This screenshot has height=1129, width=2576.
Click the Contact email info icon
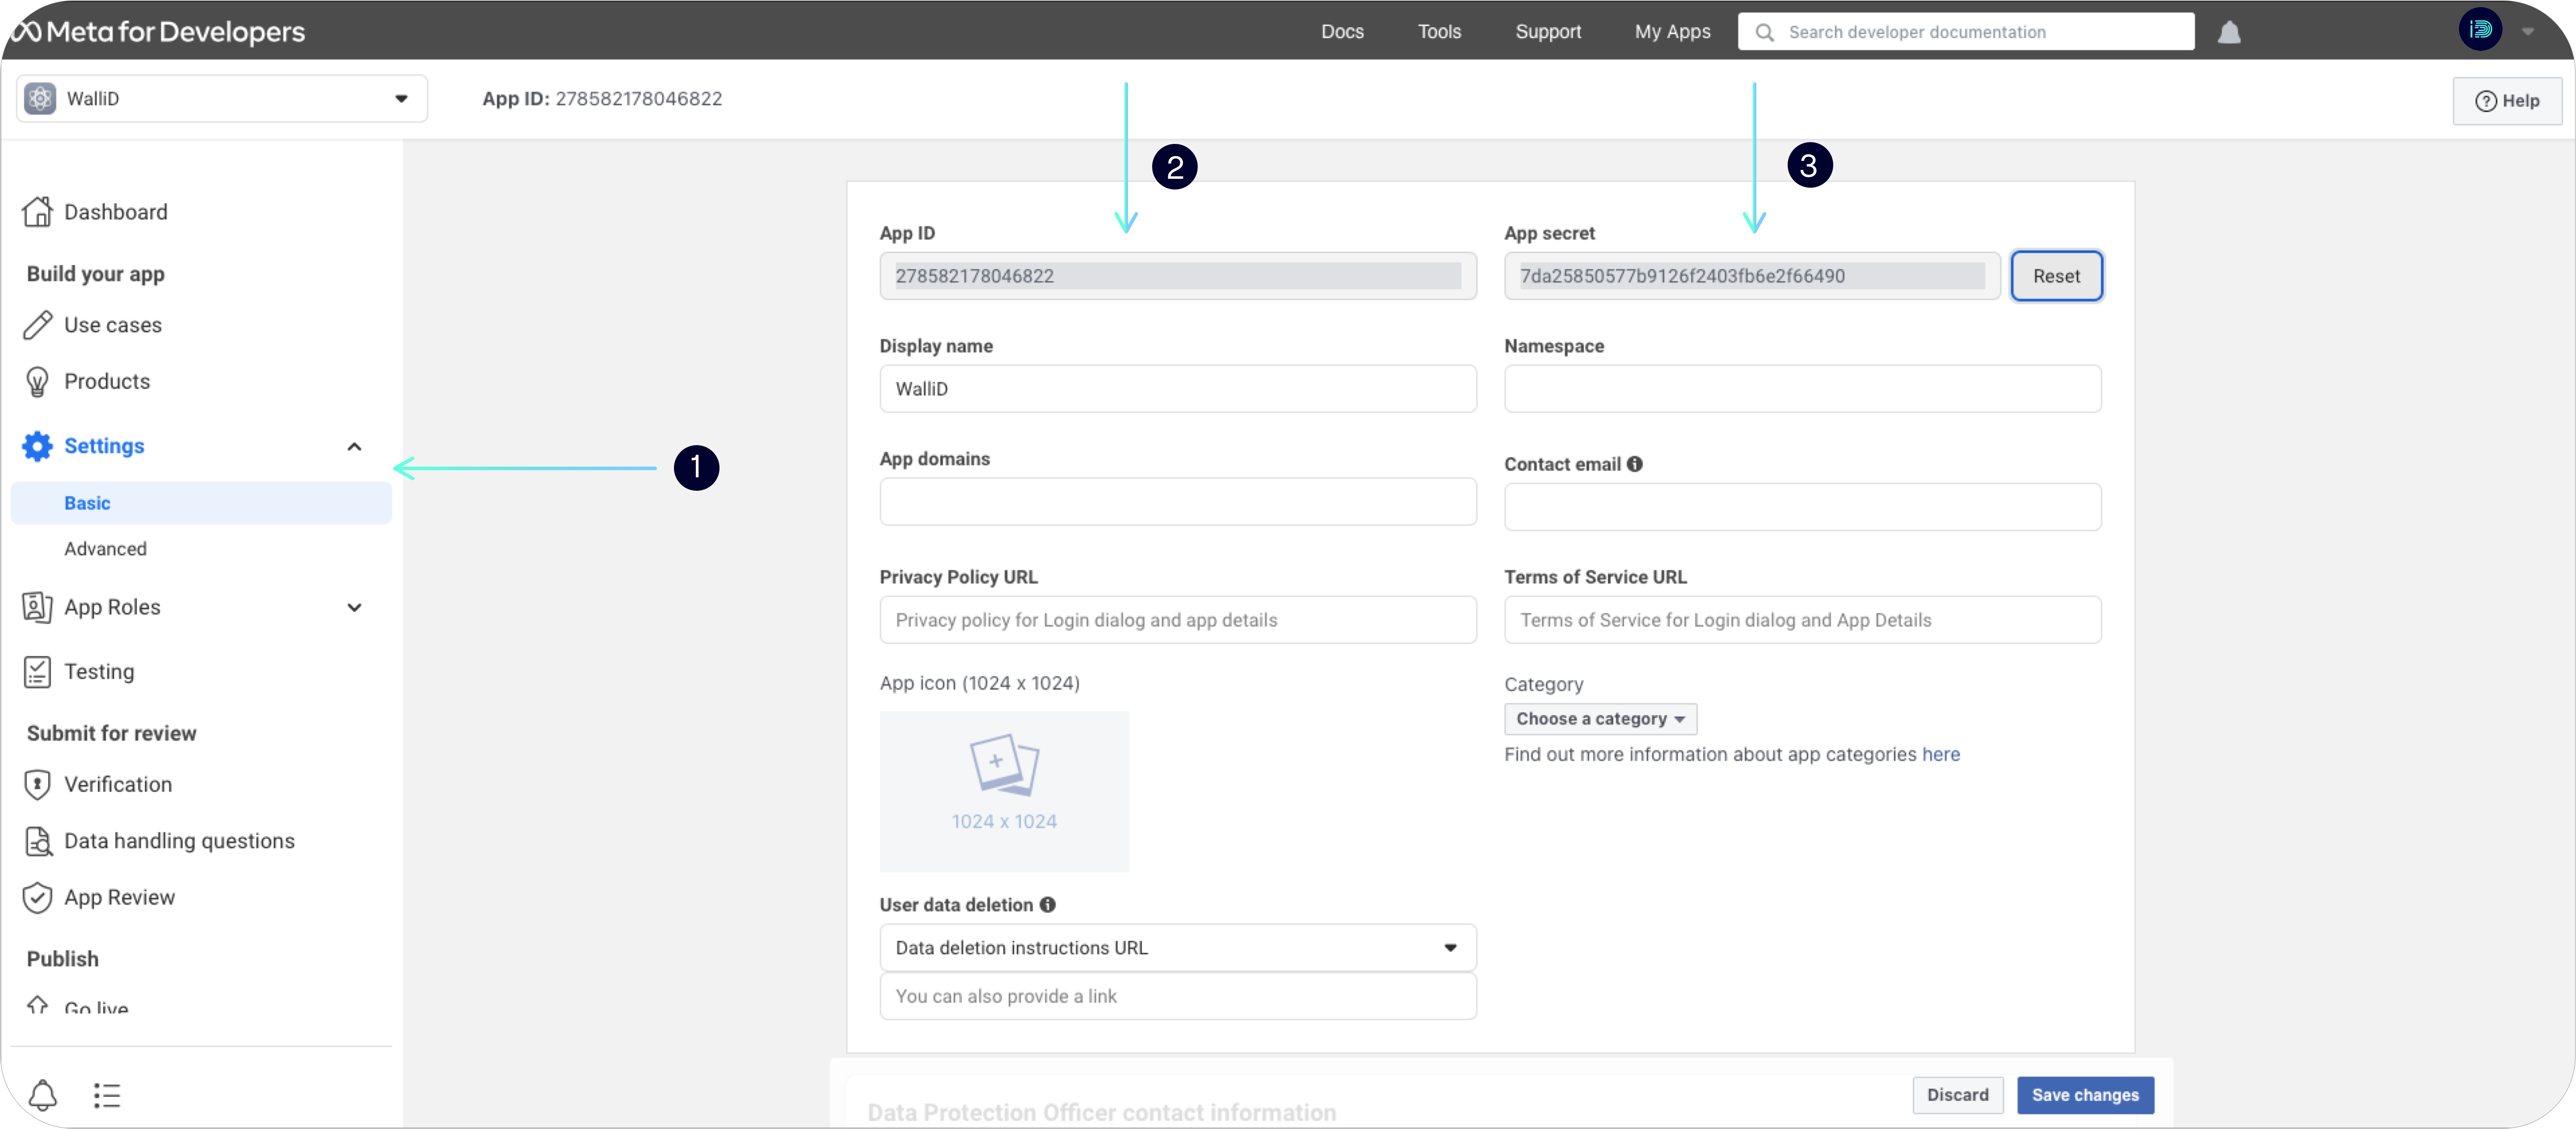tap(1634, 464)
